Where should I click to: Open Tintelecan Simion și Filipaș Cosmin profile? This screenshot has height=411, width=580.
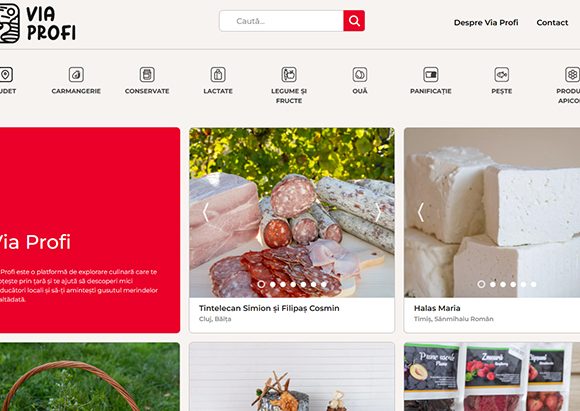pos(269,308)
